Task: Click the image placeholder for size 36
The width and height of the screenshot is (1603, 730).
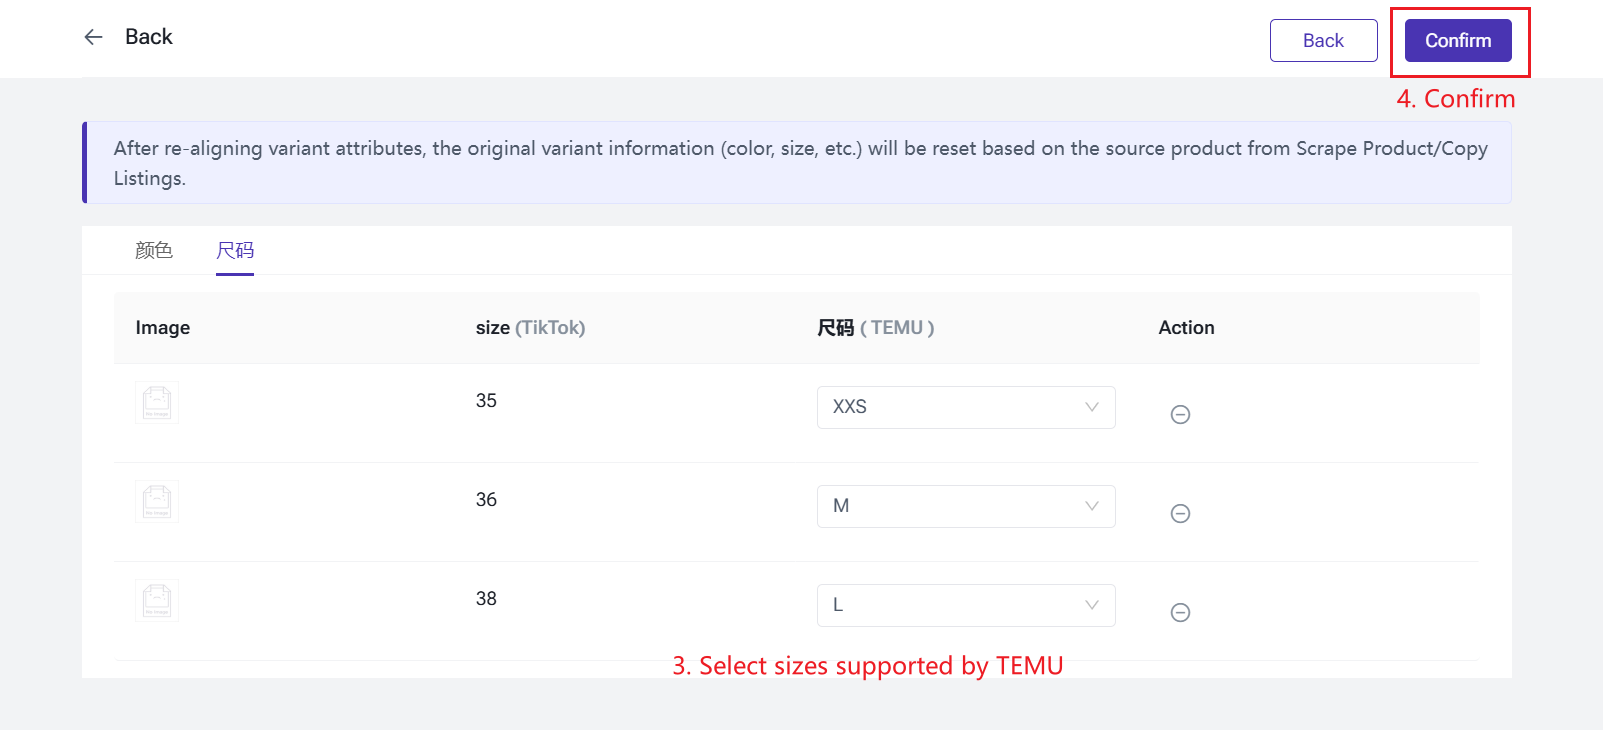Action: [x=157, y=501]
